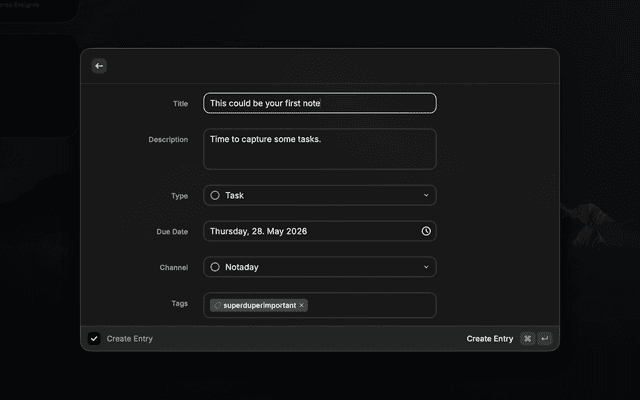Remove the superduperimportant tag
Viewport: 640px width, 400px height.
tap(302, 305)
